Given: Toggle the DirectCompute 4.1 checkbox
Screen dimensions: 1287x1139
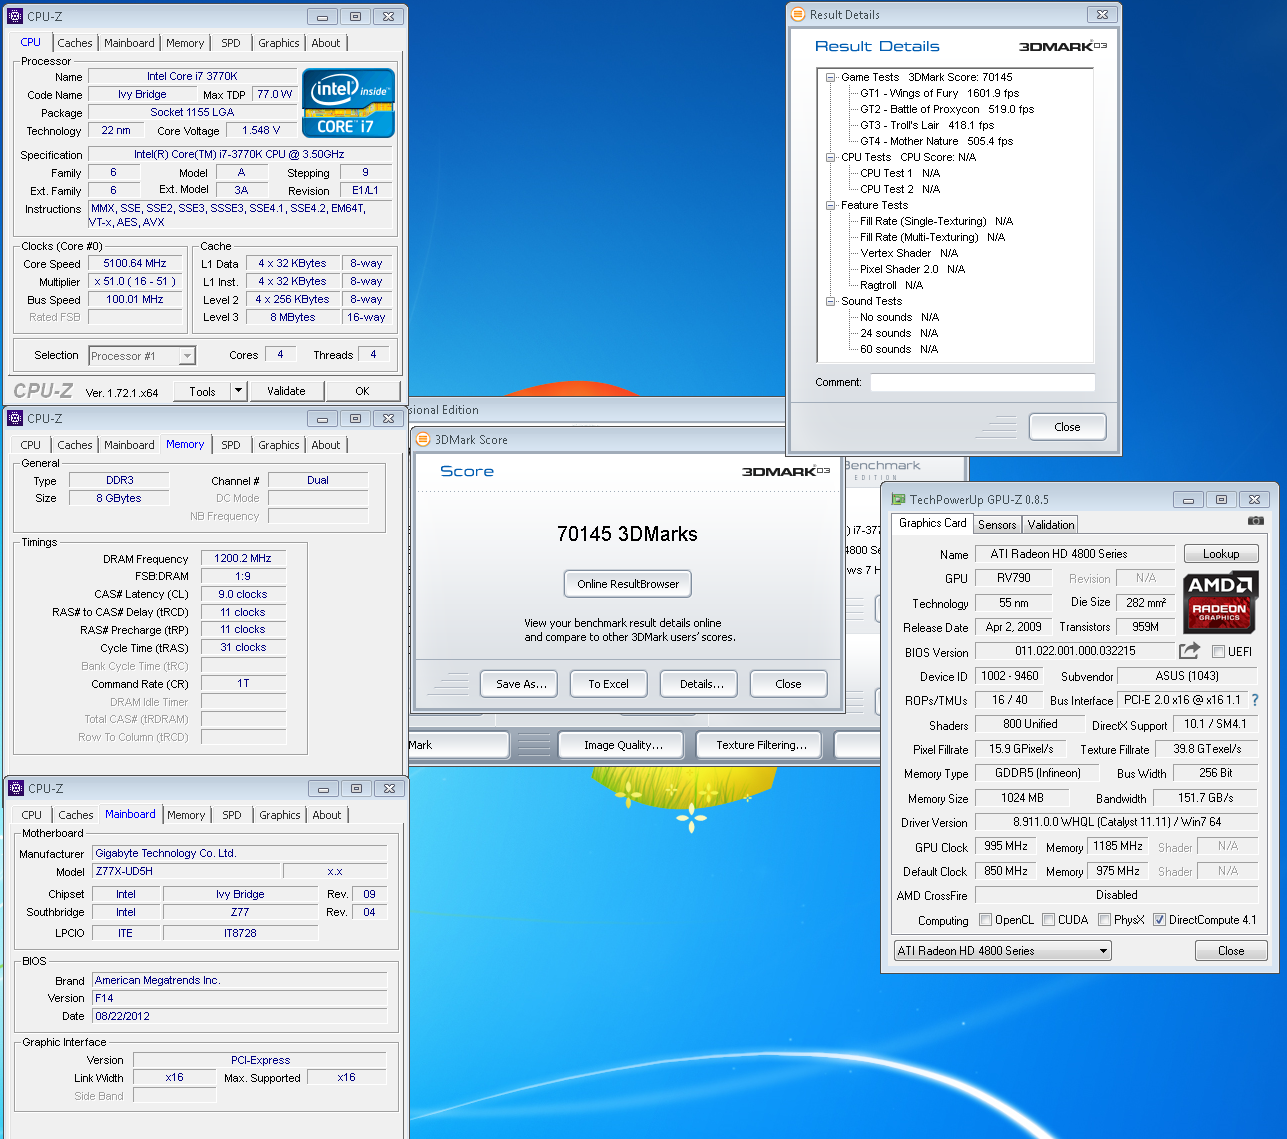Looking at the screenshot, I should click(x=1159, y=920).
